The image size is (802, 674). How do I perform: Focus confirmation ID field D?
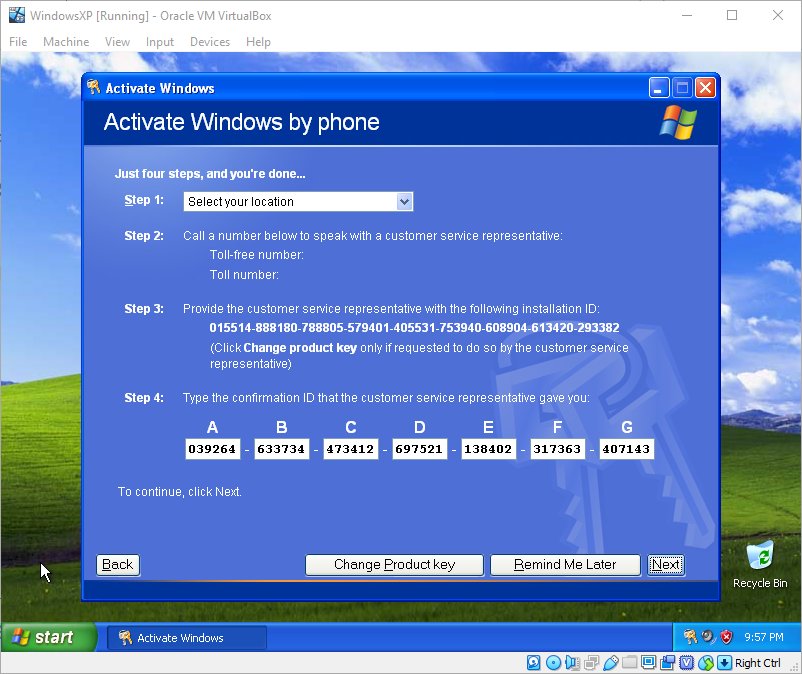419,449
